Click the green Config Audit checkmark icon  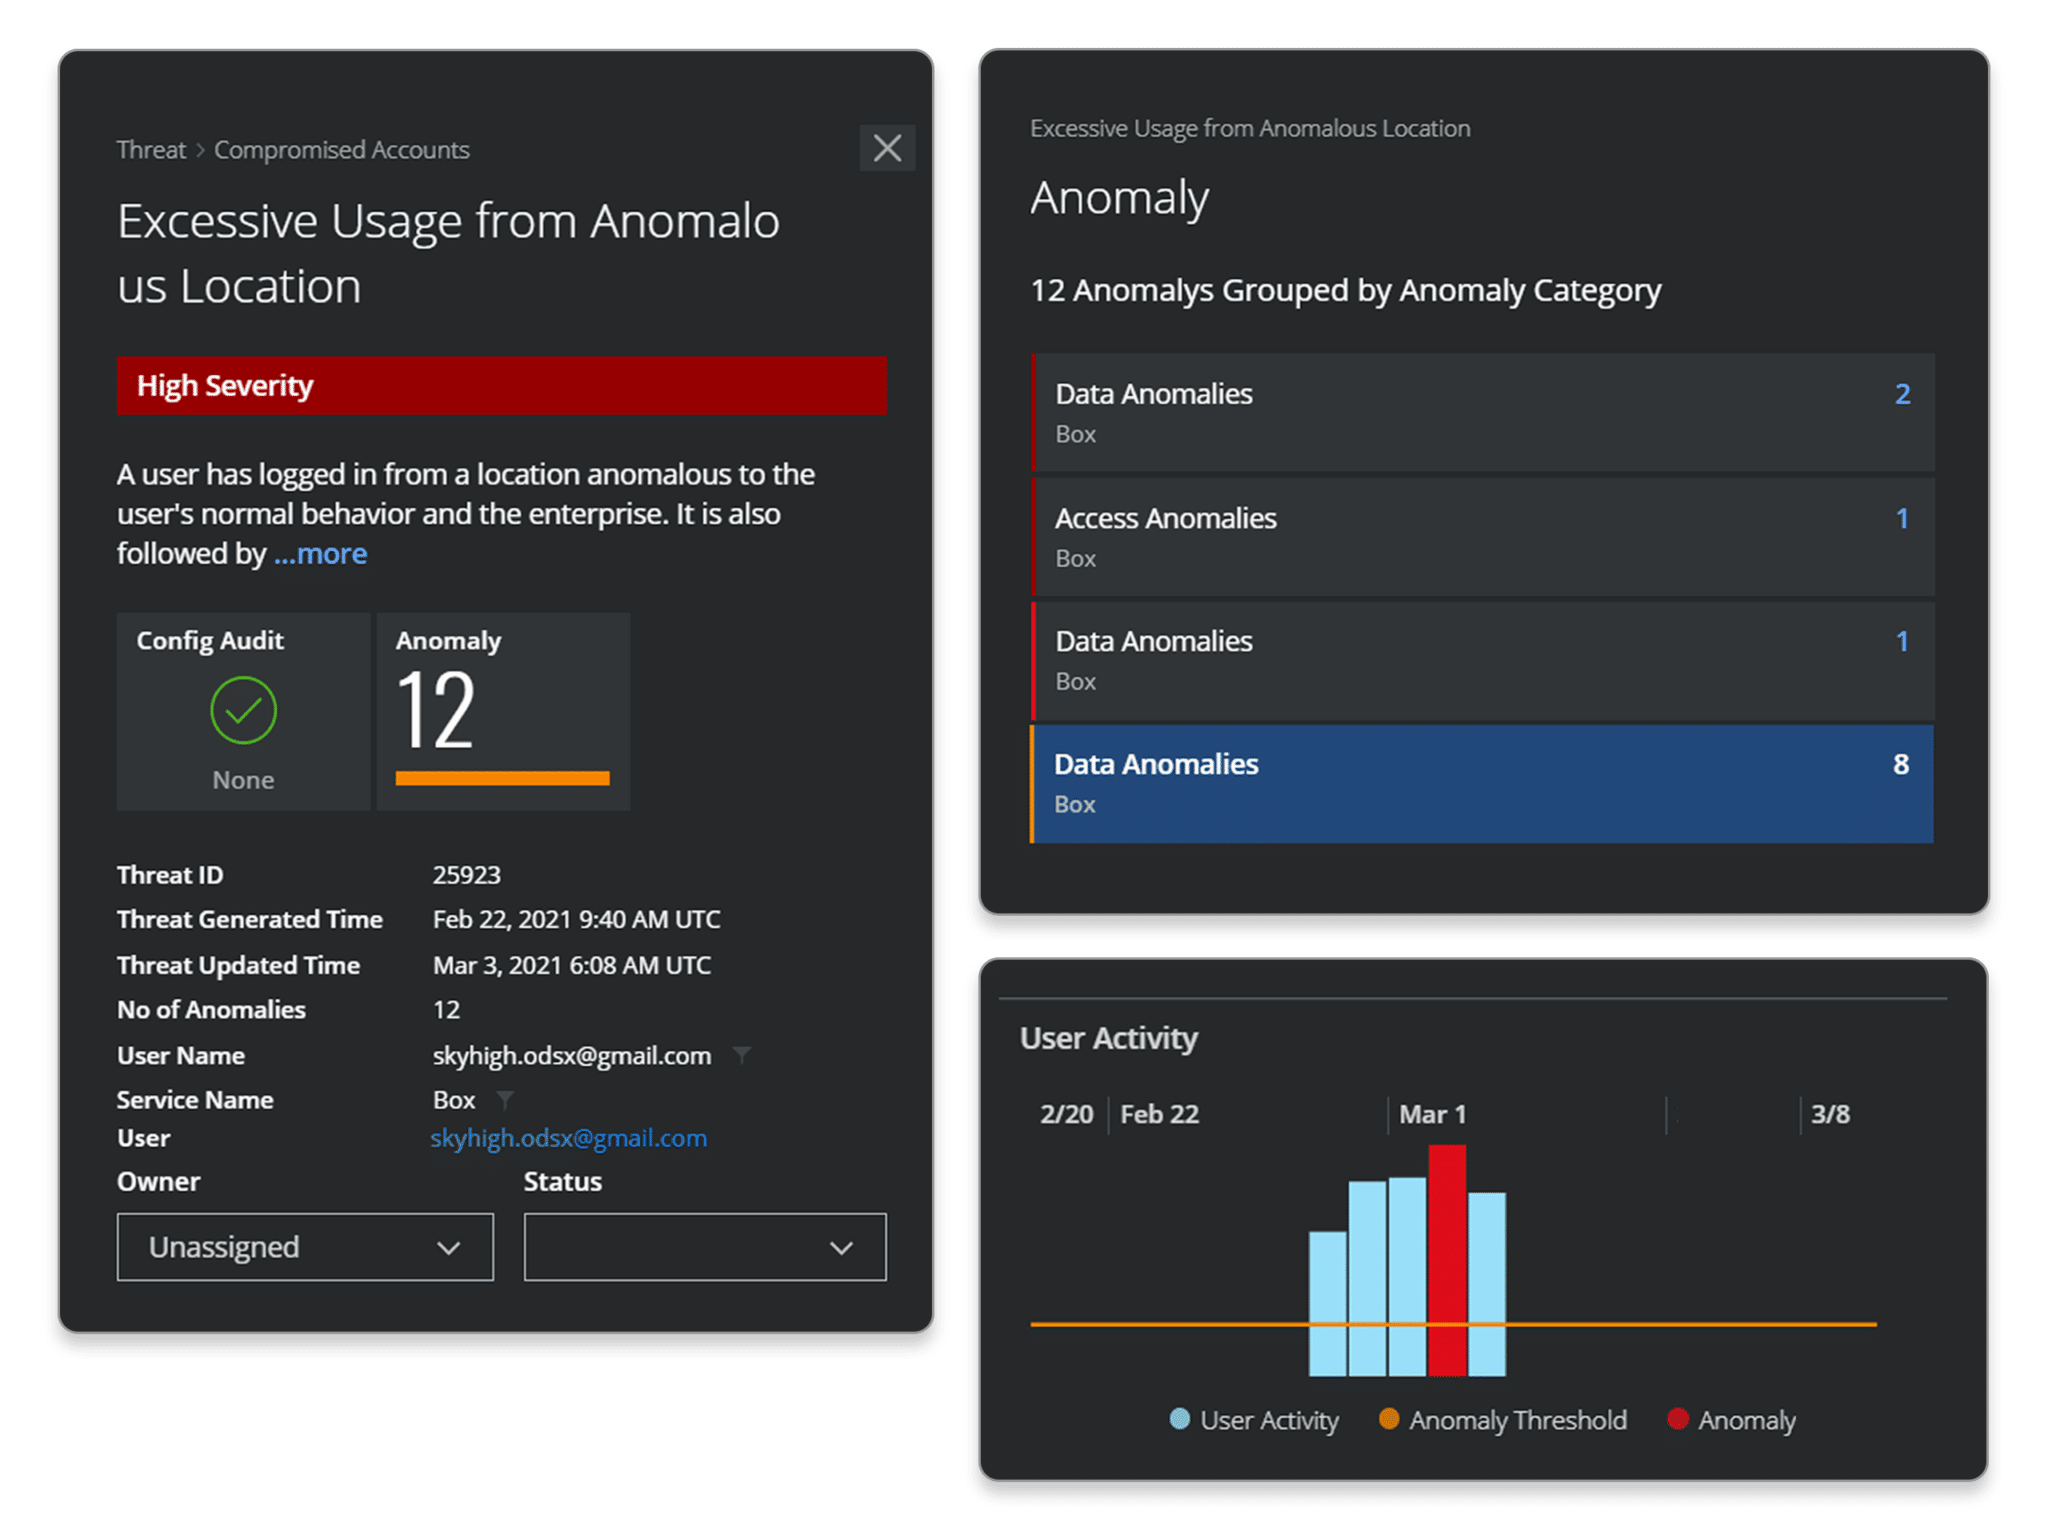[243, 710]
